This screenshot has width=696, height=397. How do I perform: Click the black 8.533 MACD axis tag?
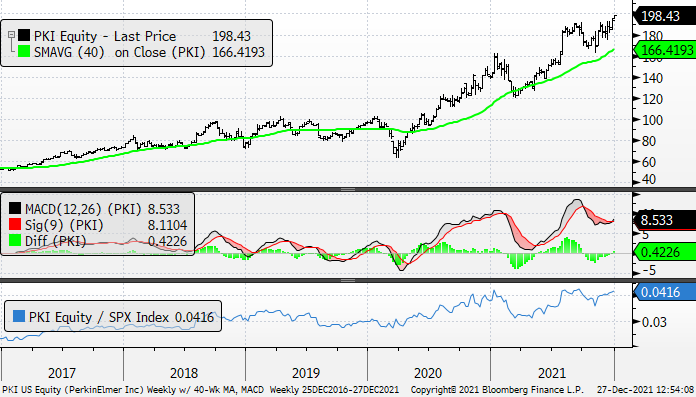point(664,220)
